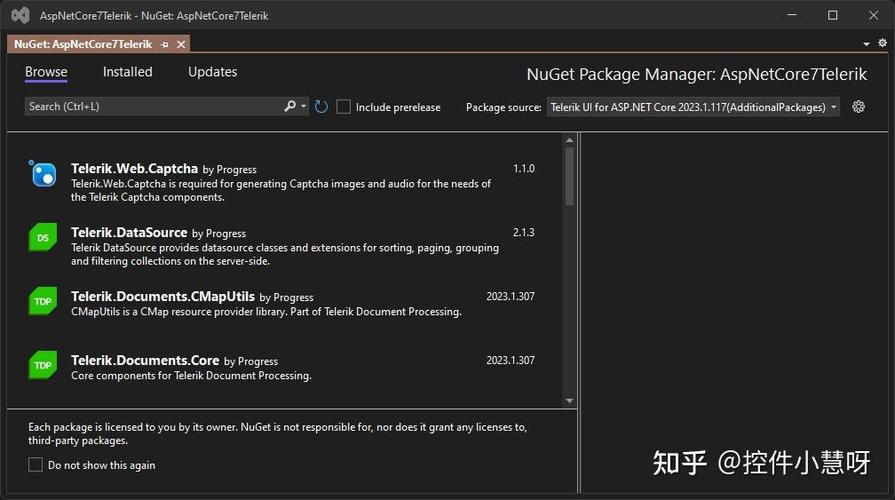The width and height of the screenshot is (895, 500).
Task: Click the package list scrollbar thumb
Action: 569,176
